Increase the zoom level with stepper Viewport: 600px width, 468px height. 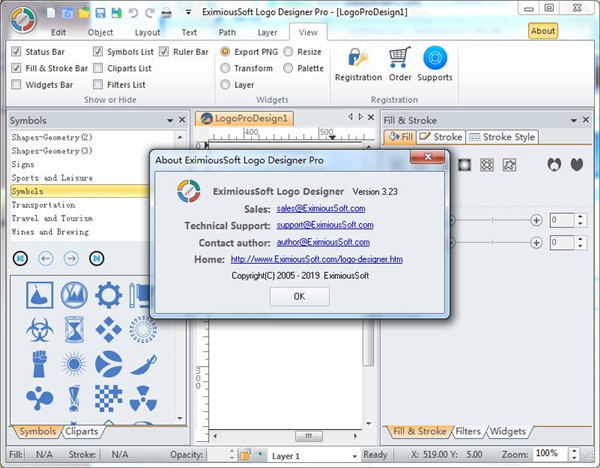point(574,451)
